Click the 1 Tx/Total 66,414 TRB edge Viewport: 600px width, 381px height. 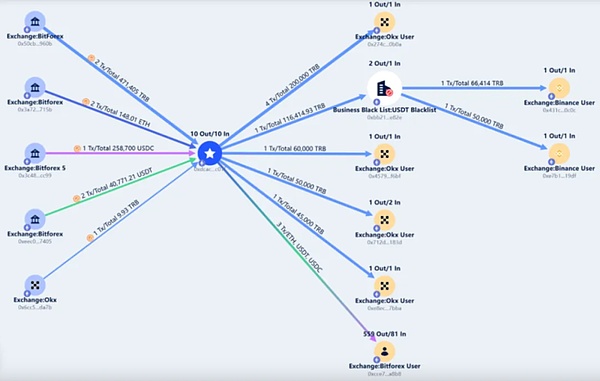coord(472,83)
